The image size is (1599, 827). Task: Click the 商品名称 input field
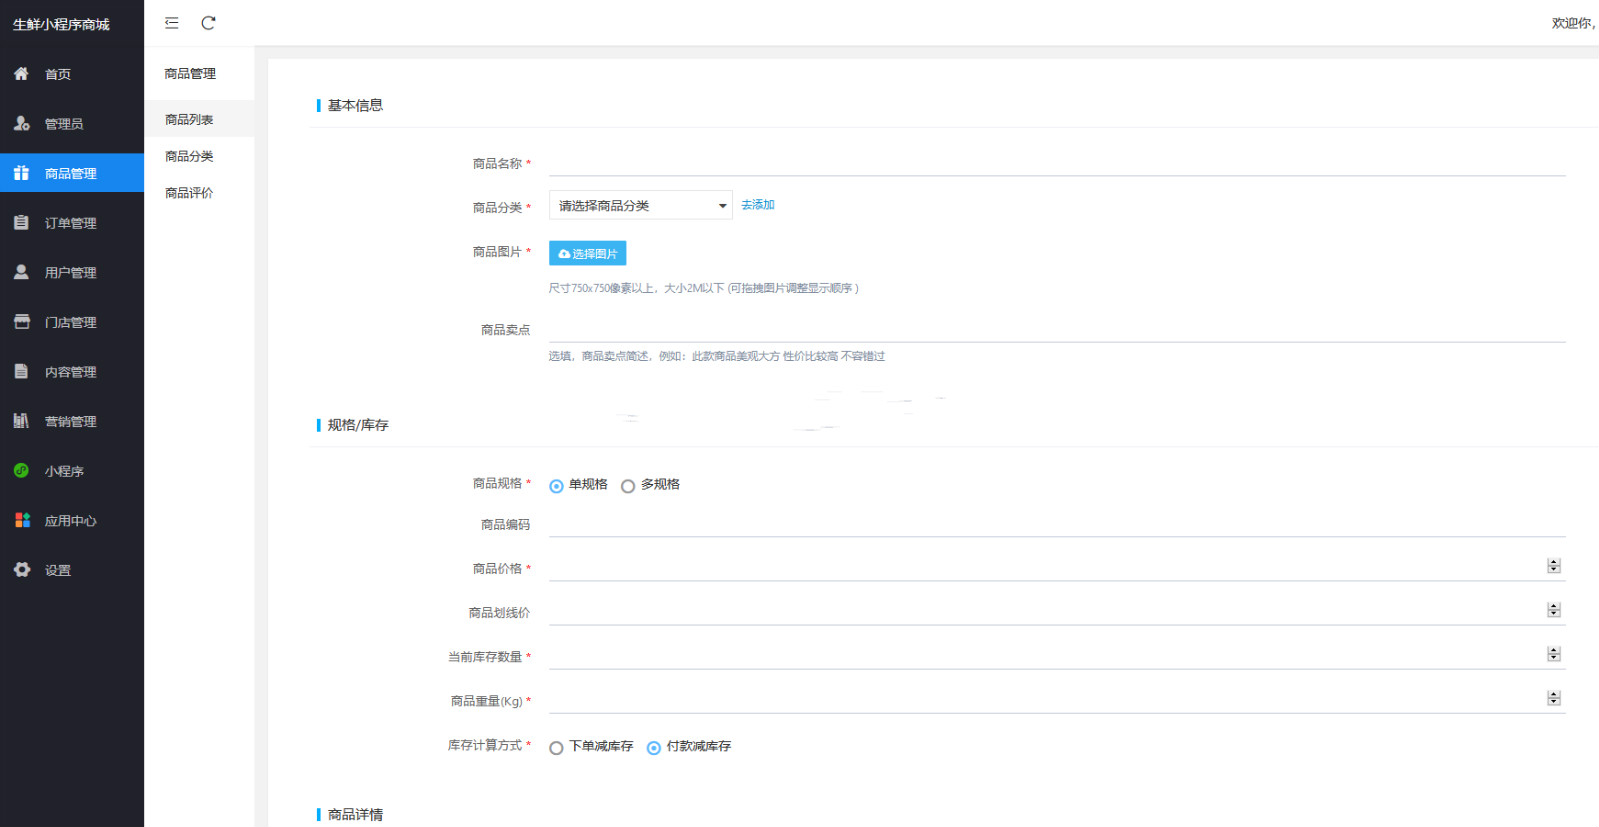click(1056, 164)
